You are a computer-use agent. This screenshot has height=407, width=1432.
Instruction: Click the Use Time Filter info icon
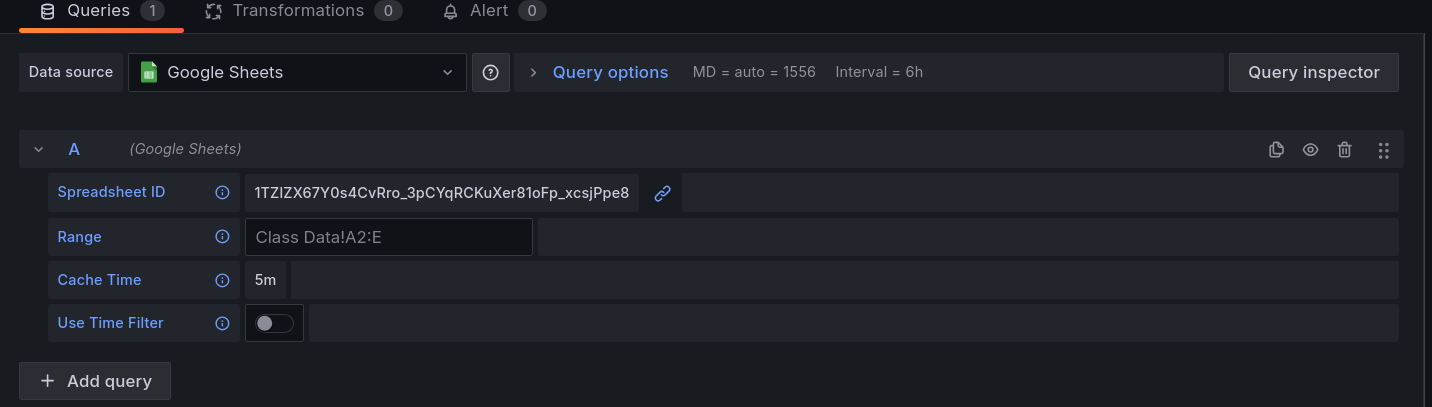click(x=223, y=323)
